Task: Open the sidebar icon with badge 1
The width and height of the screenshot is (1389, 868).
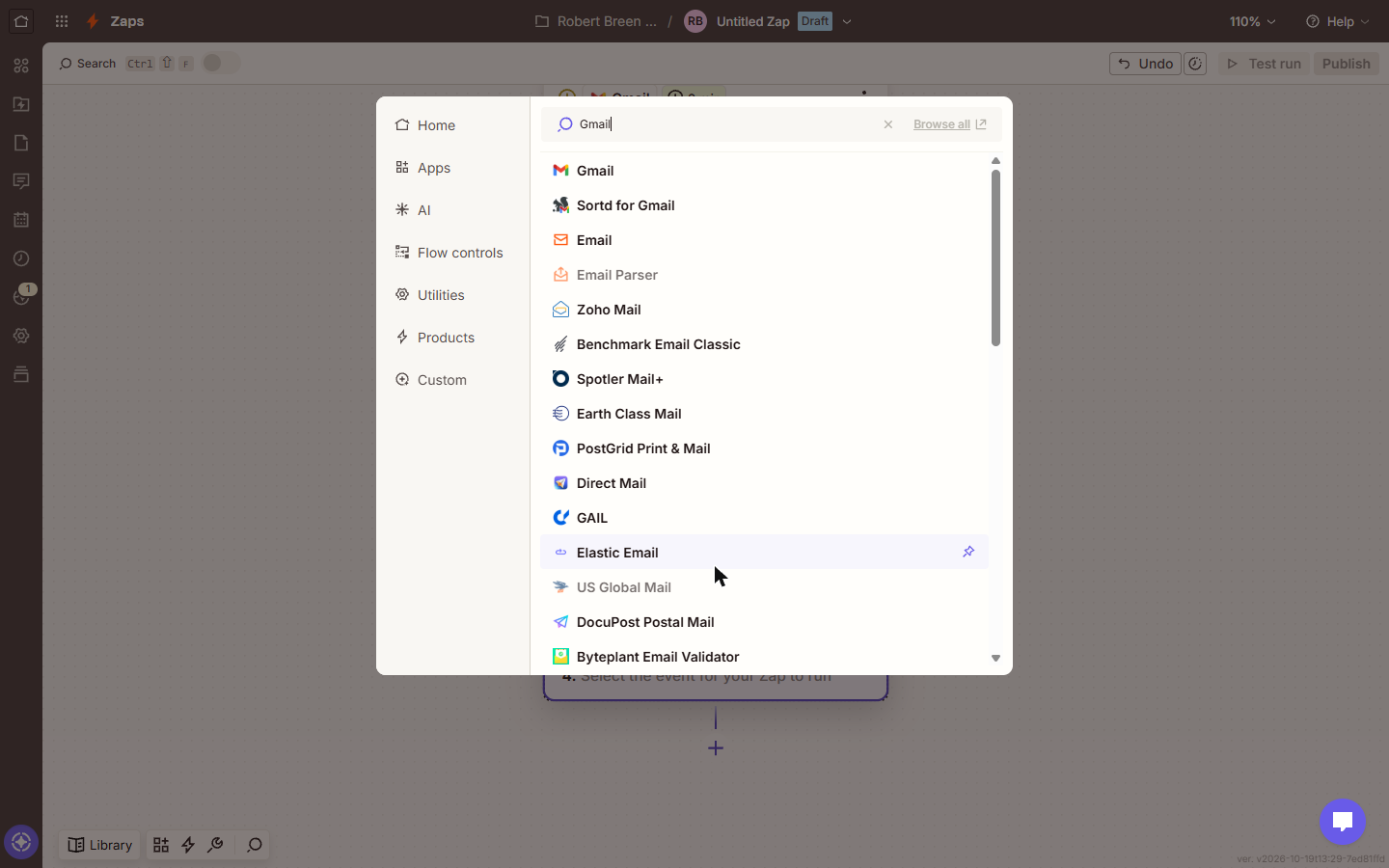Action: point(21,297)
